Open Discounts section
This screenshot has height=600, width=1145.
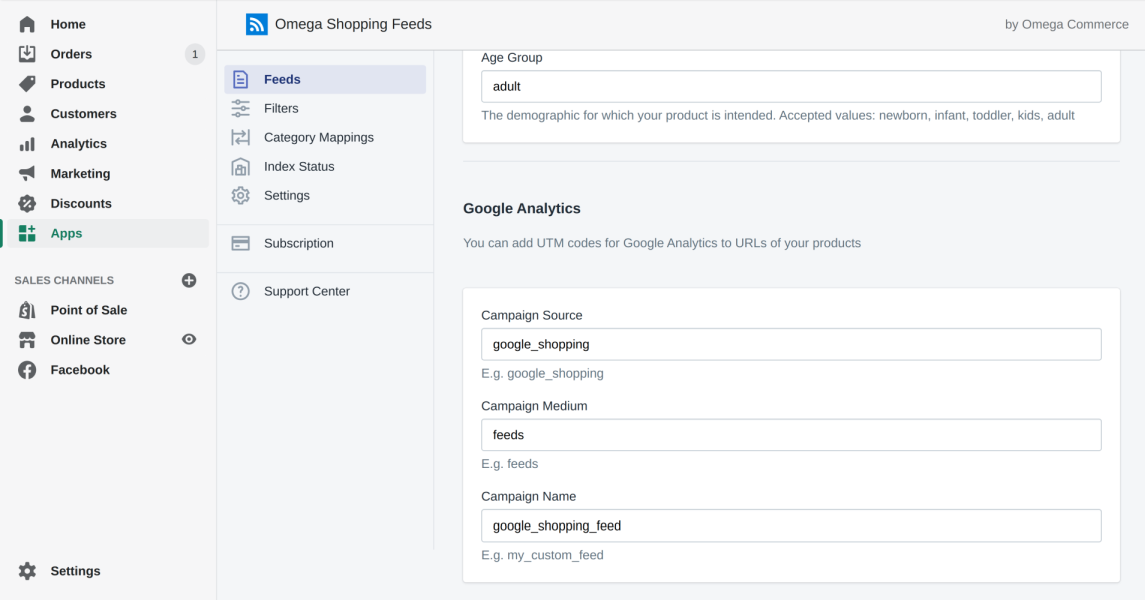click(81, 204)
